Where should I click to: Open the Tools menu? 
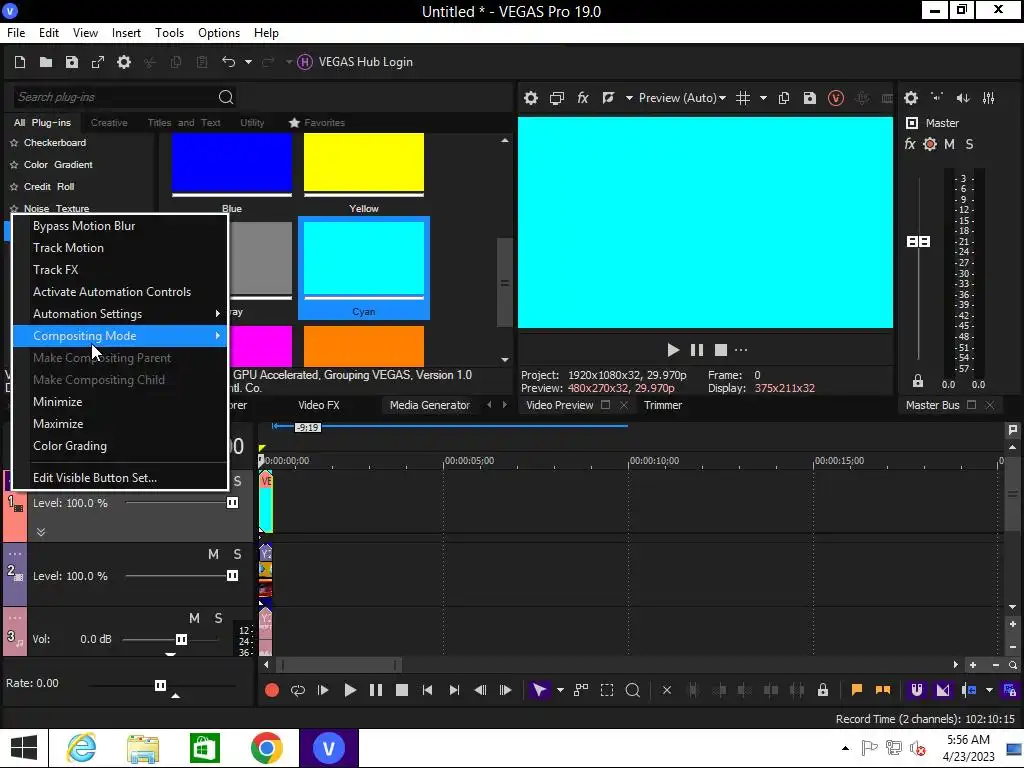click(x=169, y=33)
